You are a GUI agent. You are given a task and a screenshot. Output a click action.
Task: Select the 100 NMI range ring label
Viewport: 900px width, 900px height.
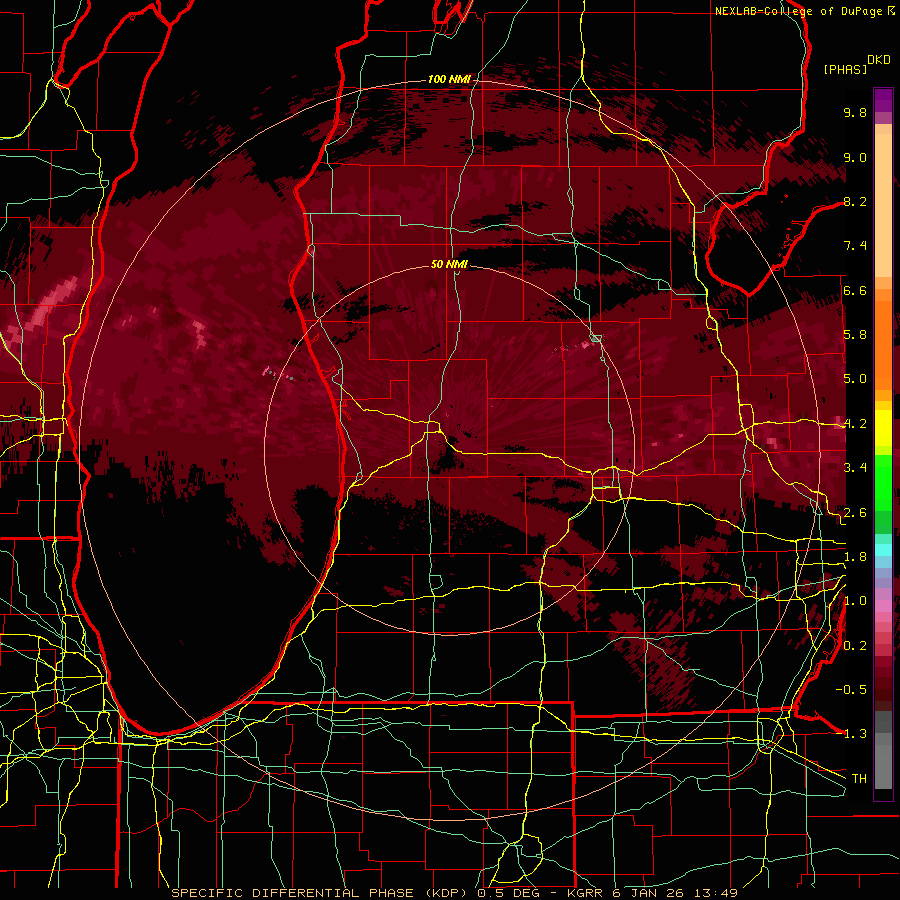tap(448, 79)
